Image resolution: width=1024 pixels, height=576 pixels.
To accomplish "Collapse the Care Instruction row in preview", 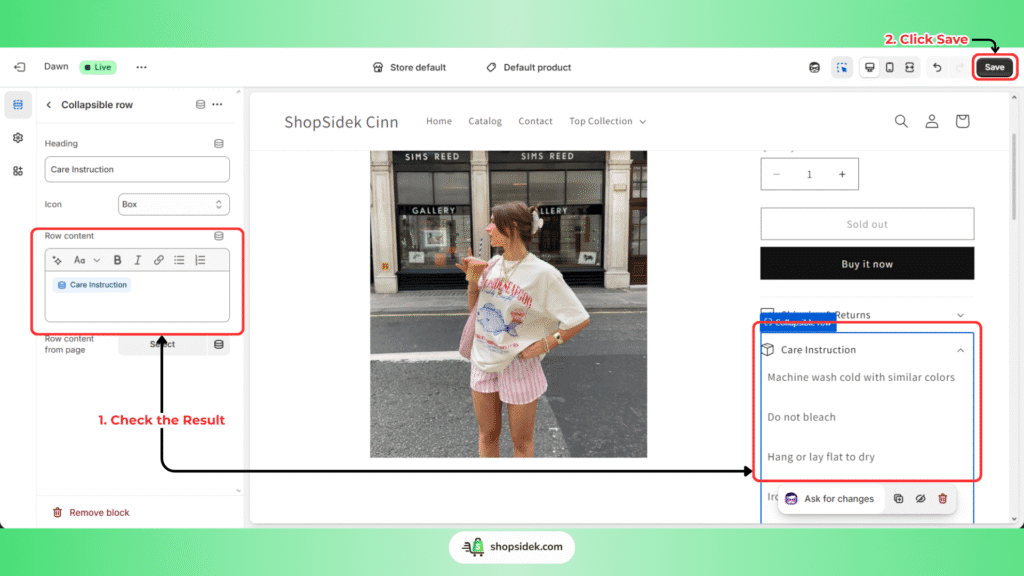I will (960, 350).
